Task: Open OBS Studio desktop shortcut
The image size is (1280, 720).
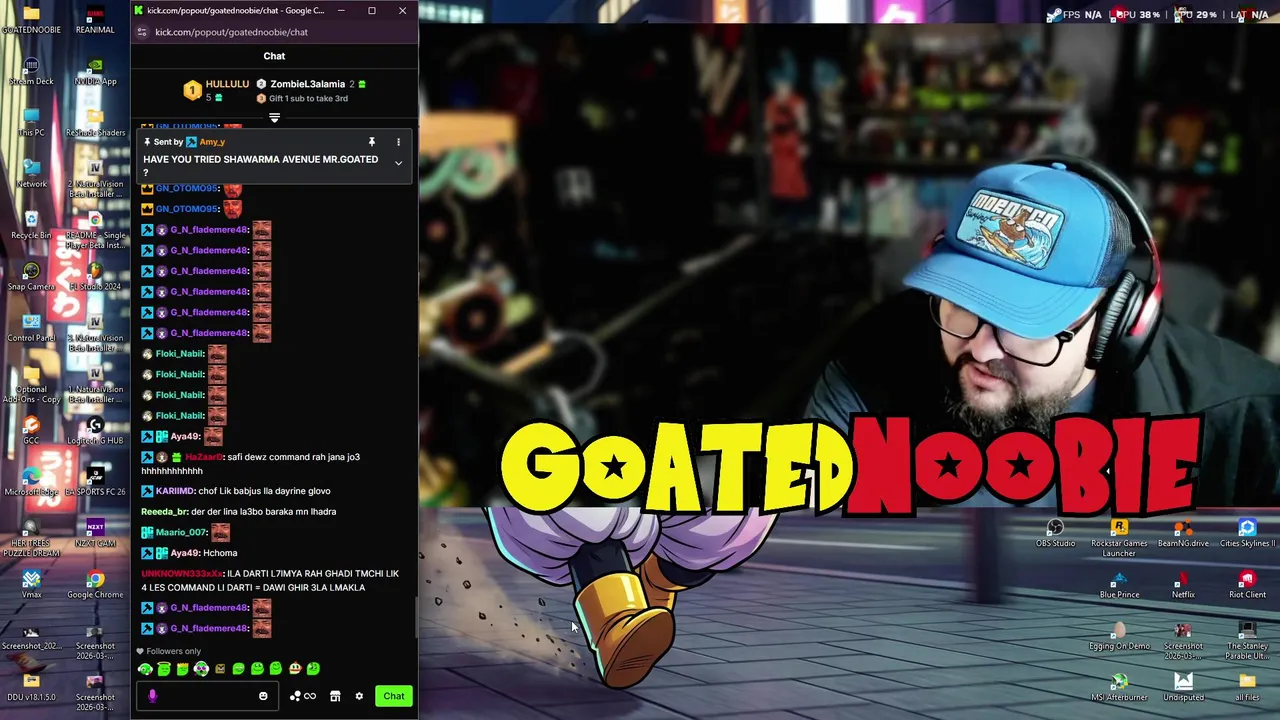Action: tap(1055, 533)
